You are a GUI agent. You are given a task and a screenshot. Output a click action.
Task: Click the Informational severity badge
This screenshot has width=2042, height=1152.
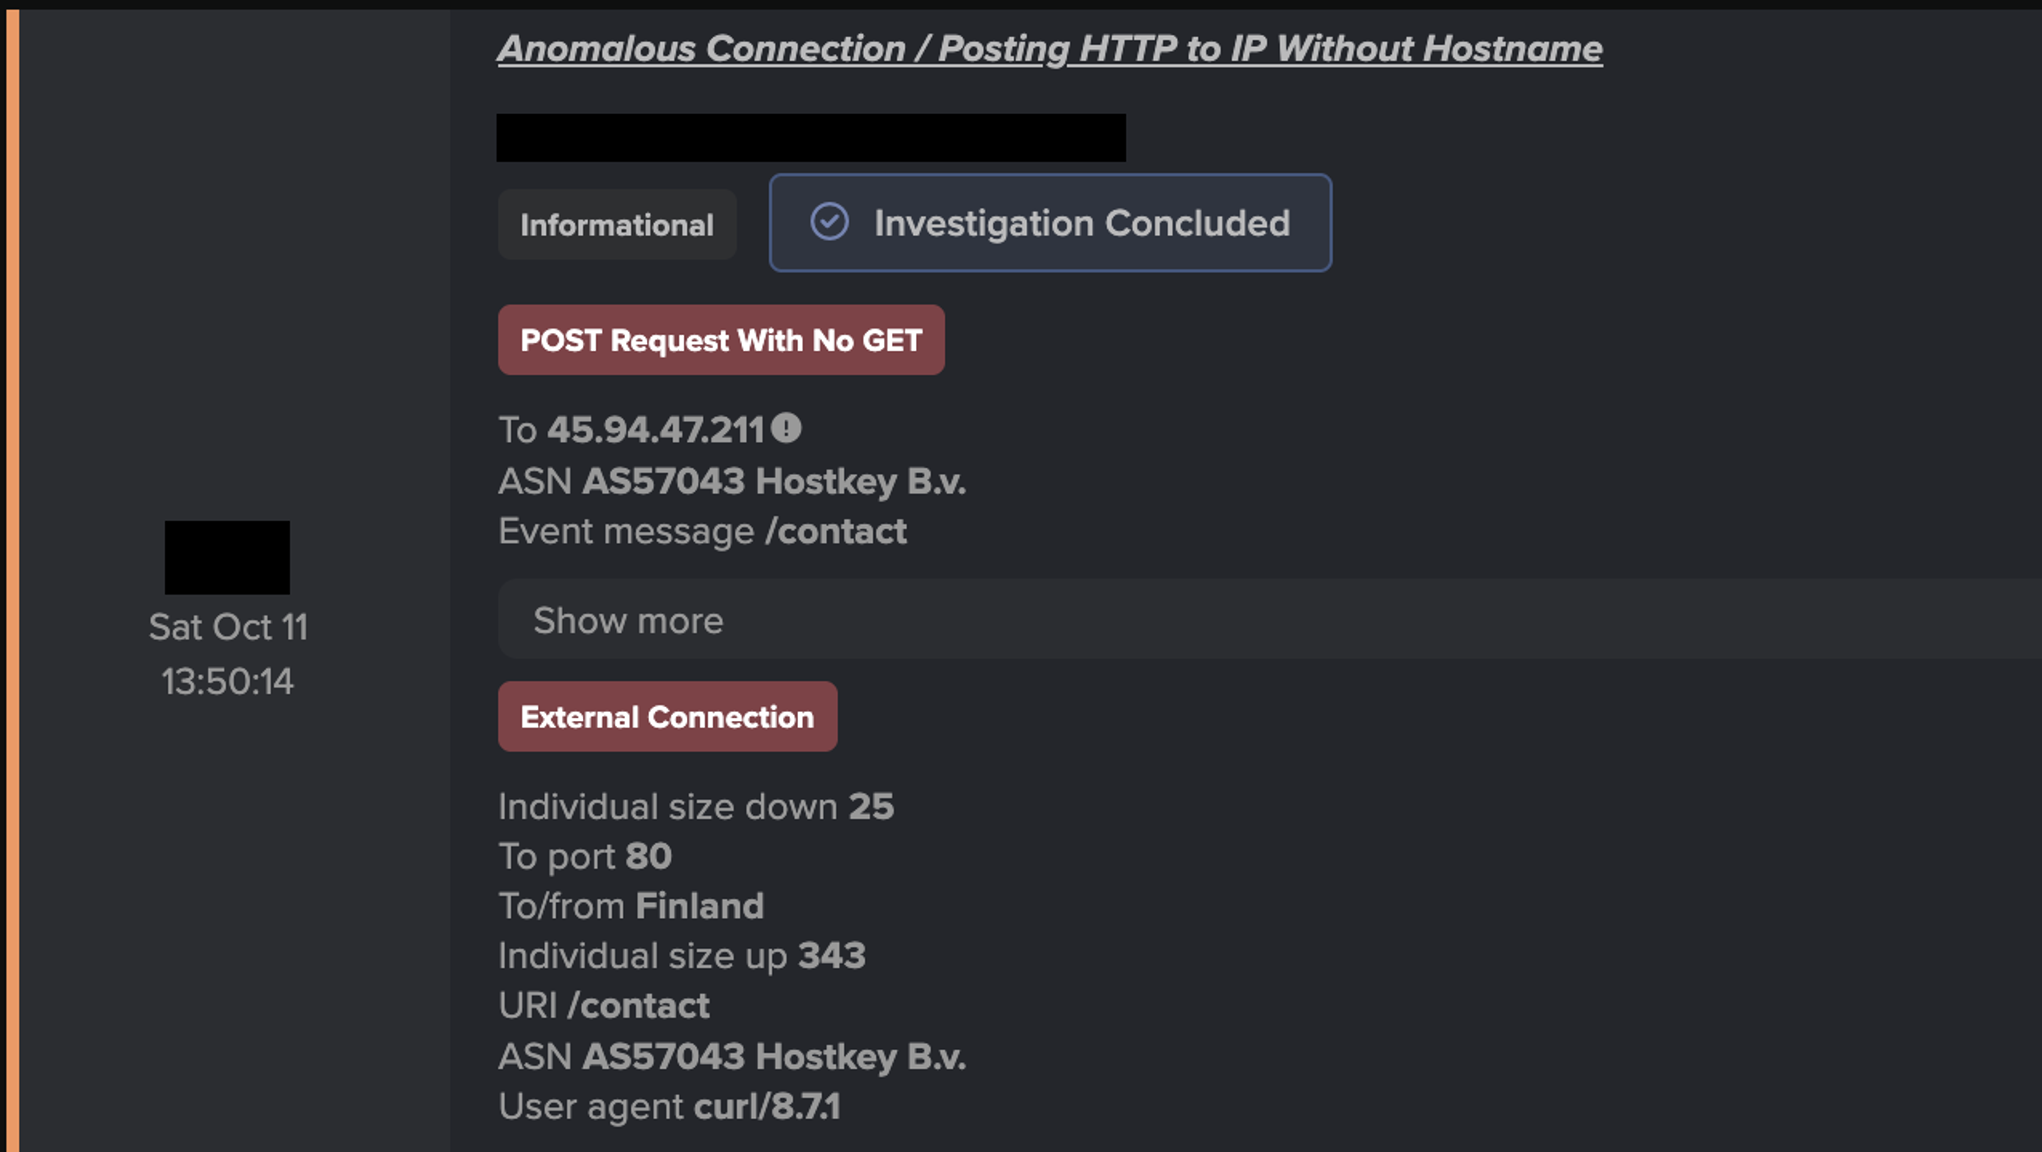coord(616,224)
